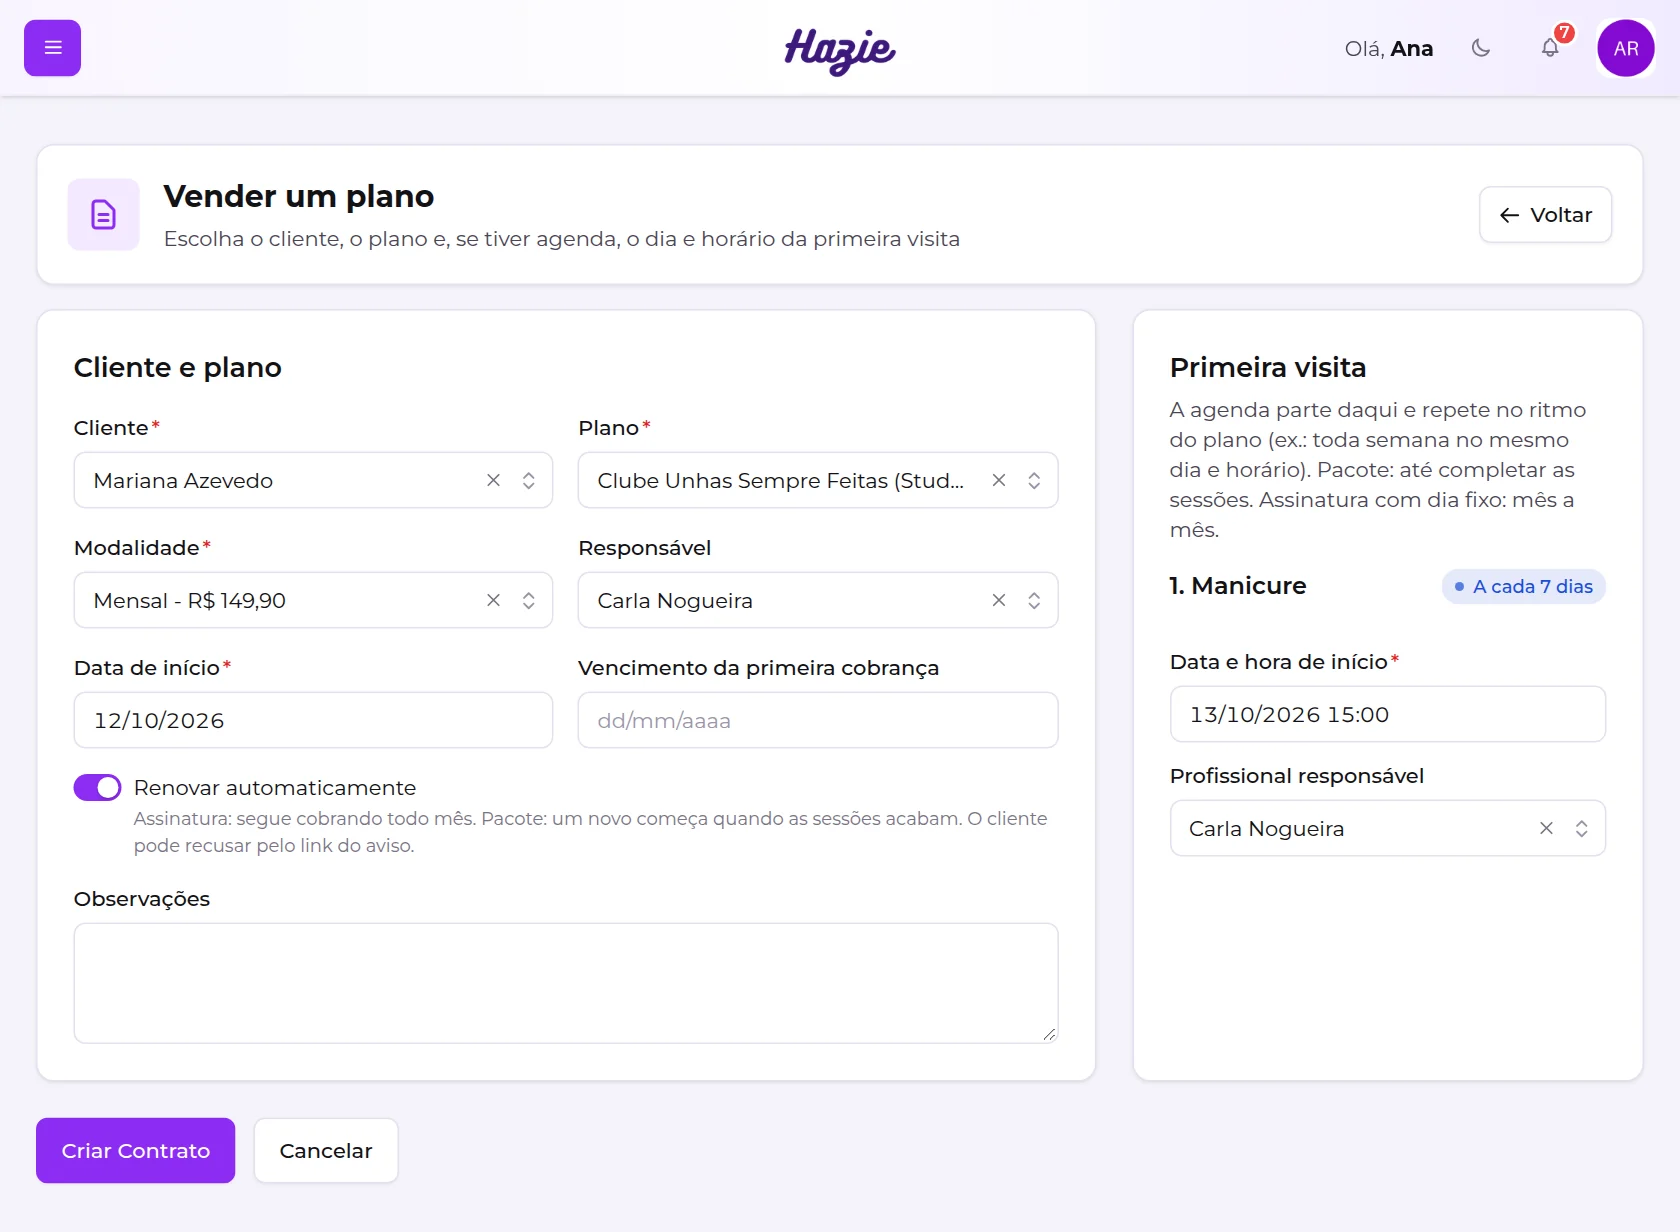The image size is (1680, 1232).
Task: Click the Hazie logo
Action: tap(840, 50)
